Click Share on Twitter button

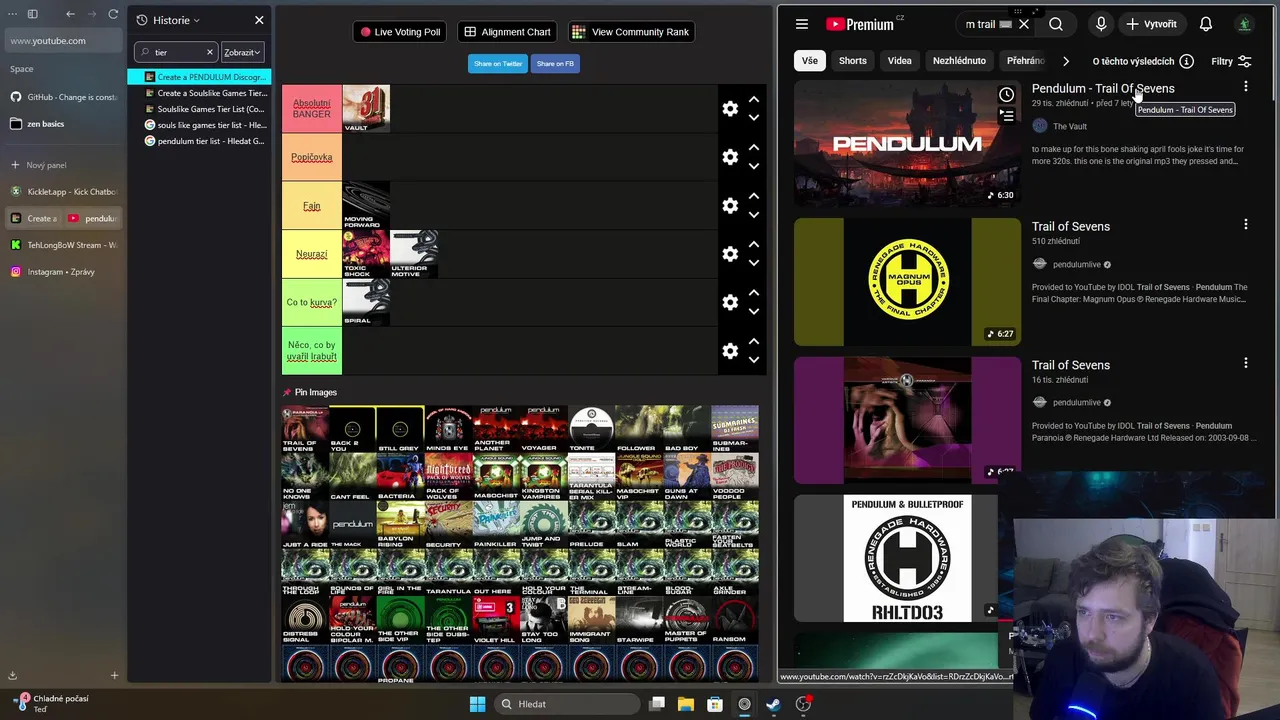497,63
